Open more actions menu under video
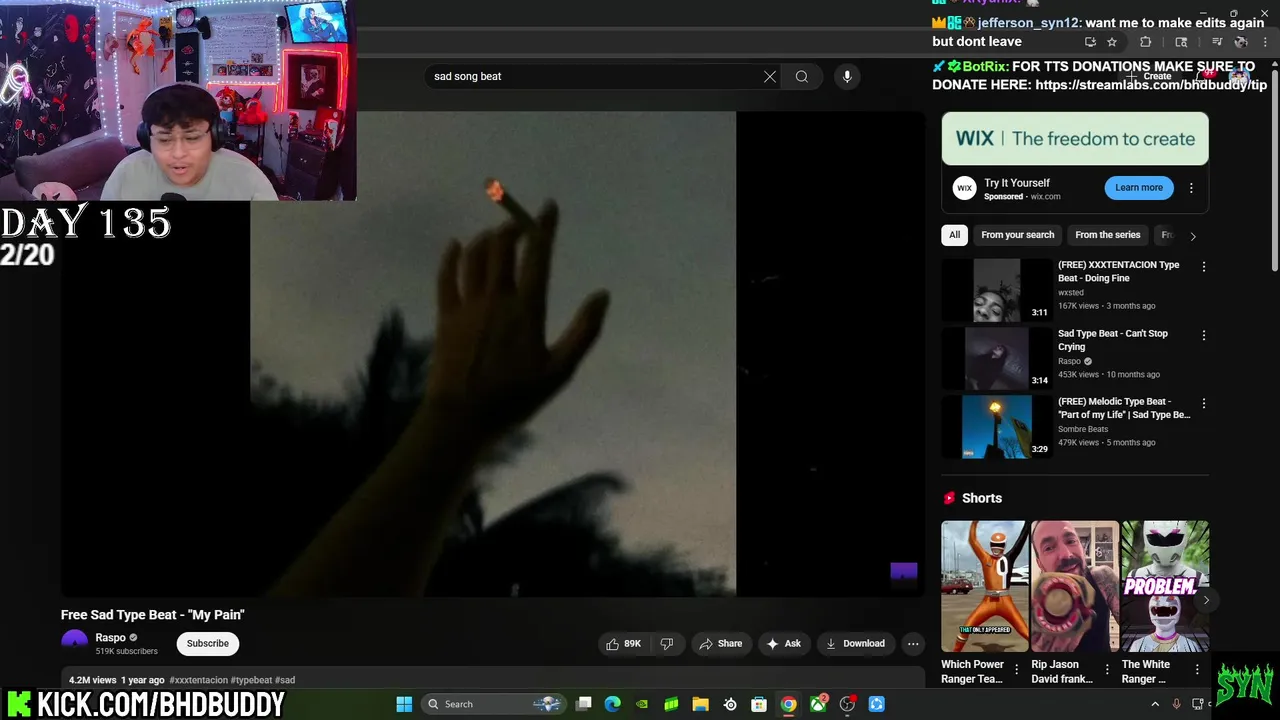 coord(913,644)
